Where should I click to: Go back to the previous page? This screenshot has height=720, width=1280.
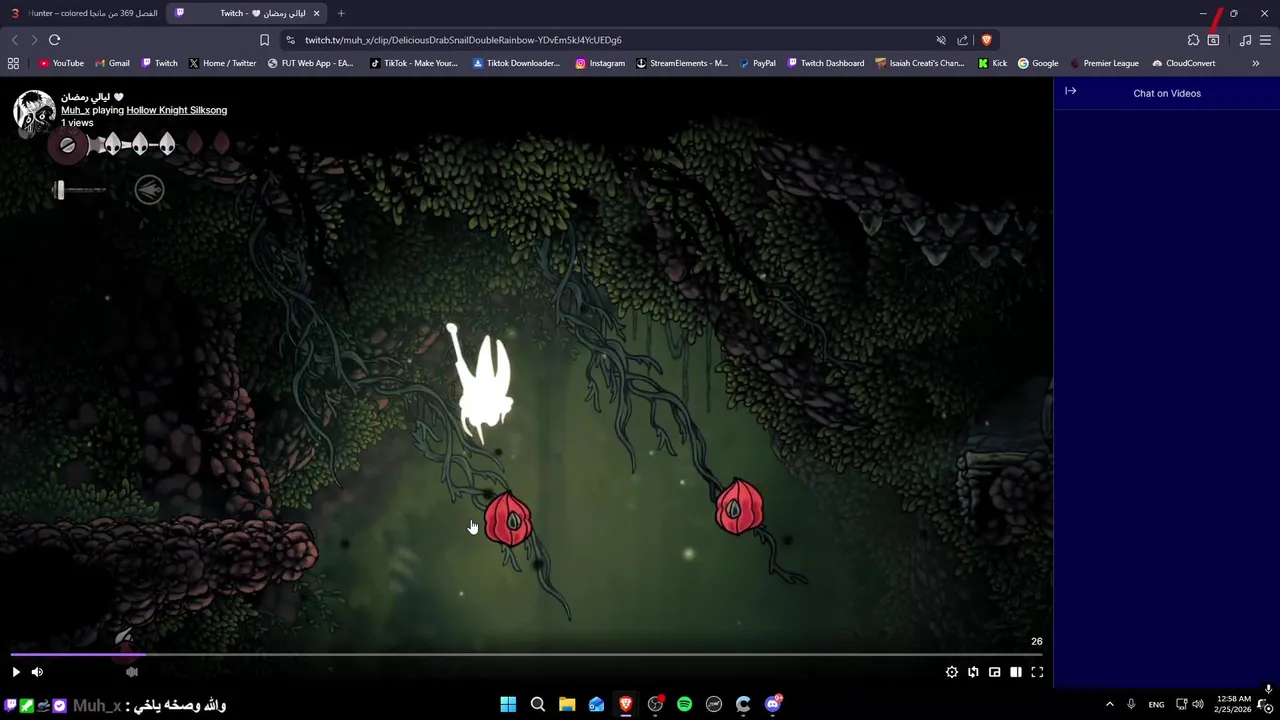(x=14, y=40)
